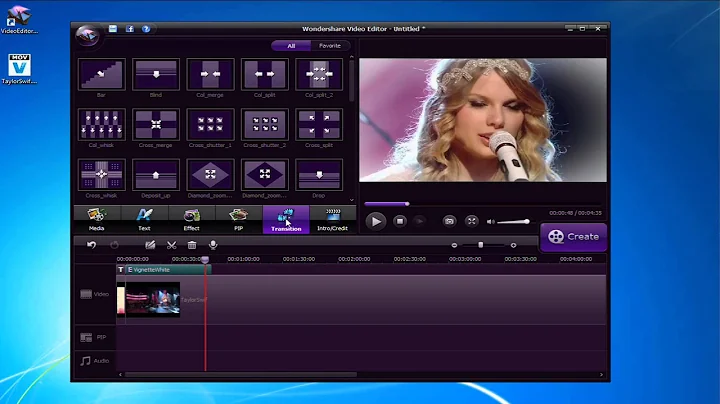Select the Blind transition thumbnail
Screen dimensions: 720x404
(156, 74)
